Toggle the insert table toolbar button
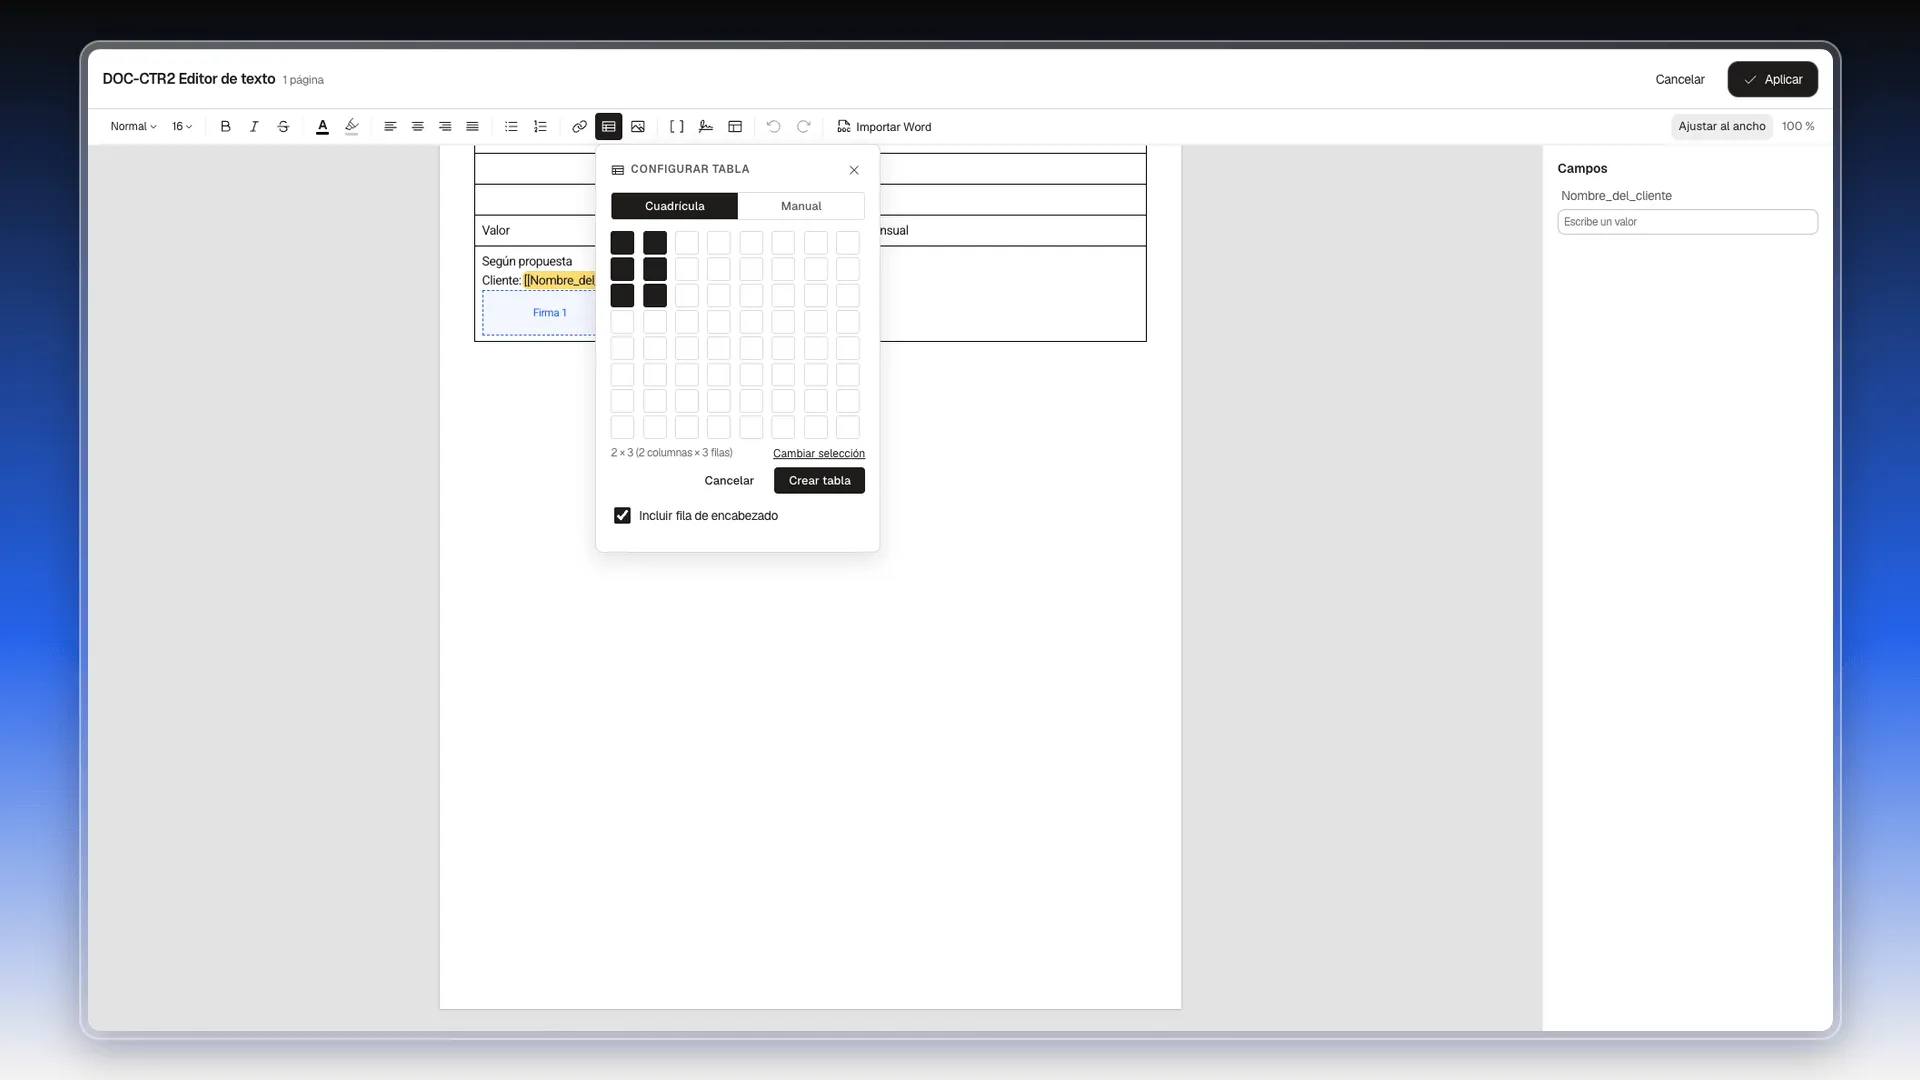 pyautogui.click(x=608, y=127)
